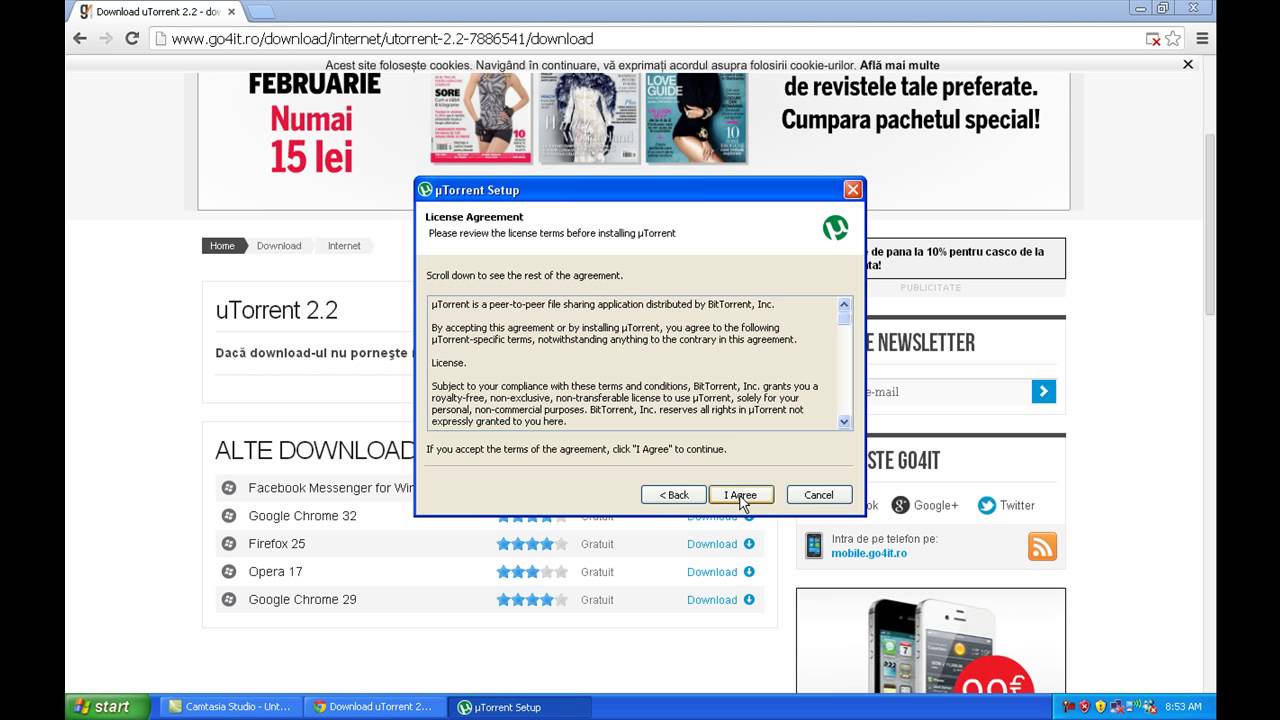The width and height of the screenshot is (1280, 720).
Task: Click the Download link for Opera 17
Action: coord(712,572)
